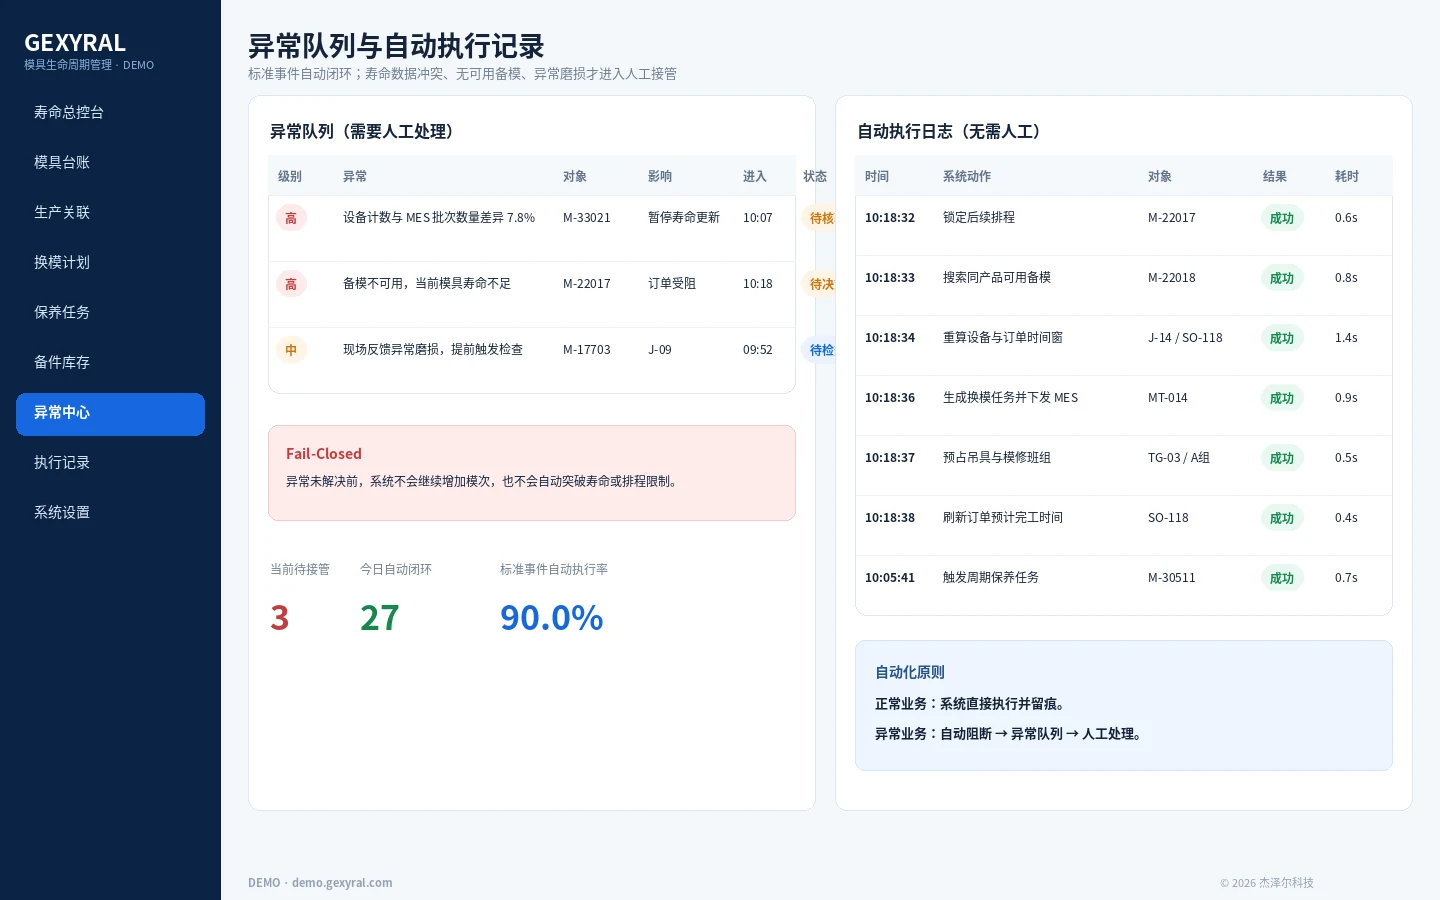
Task: Open the 待检 status of the M-17703 row
Action: click(818, 350)
